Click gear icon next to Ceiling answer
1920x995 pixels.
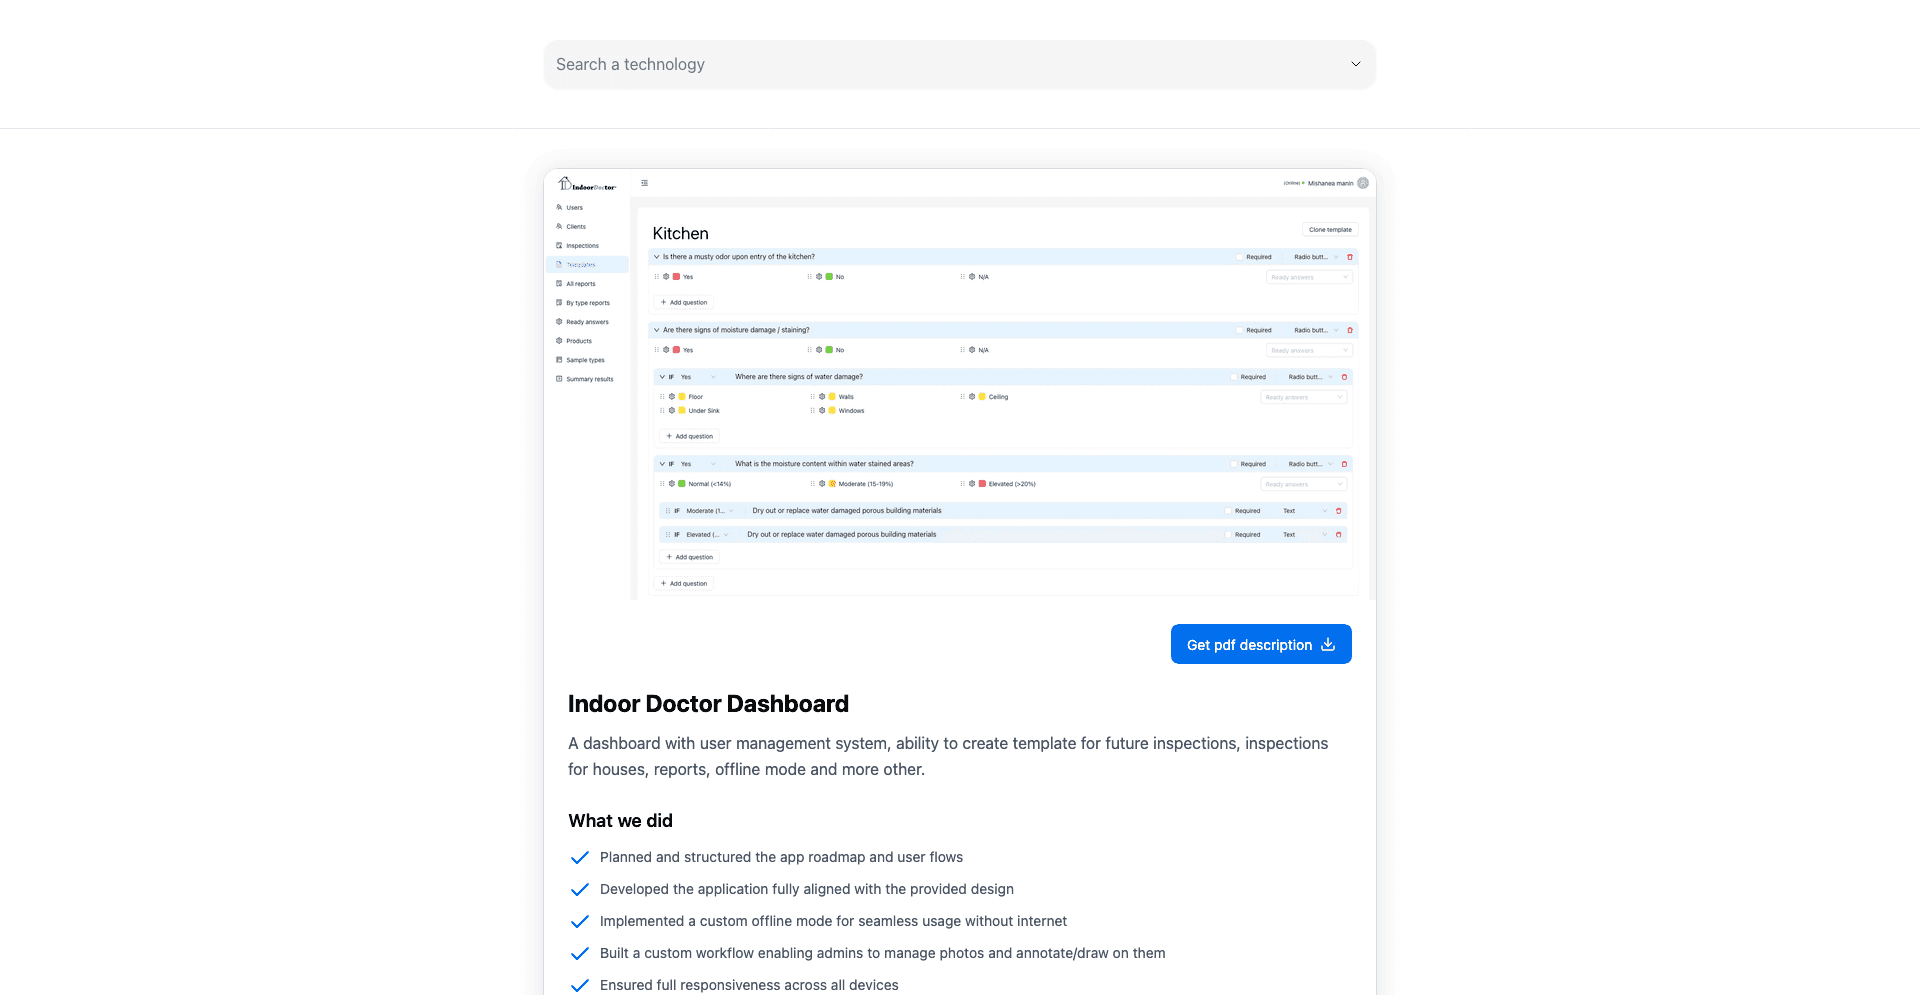pos(972,397)
